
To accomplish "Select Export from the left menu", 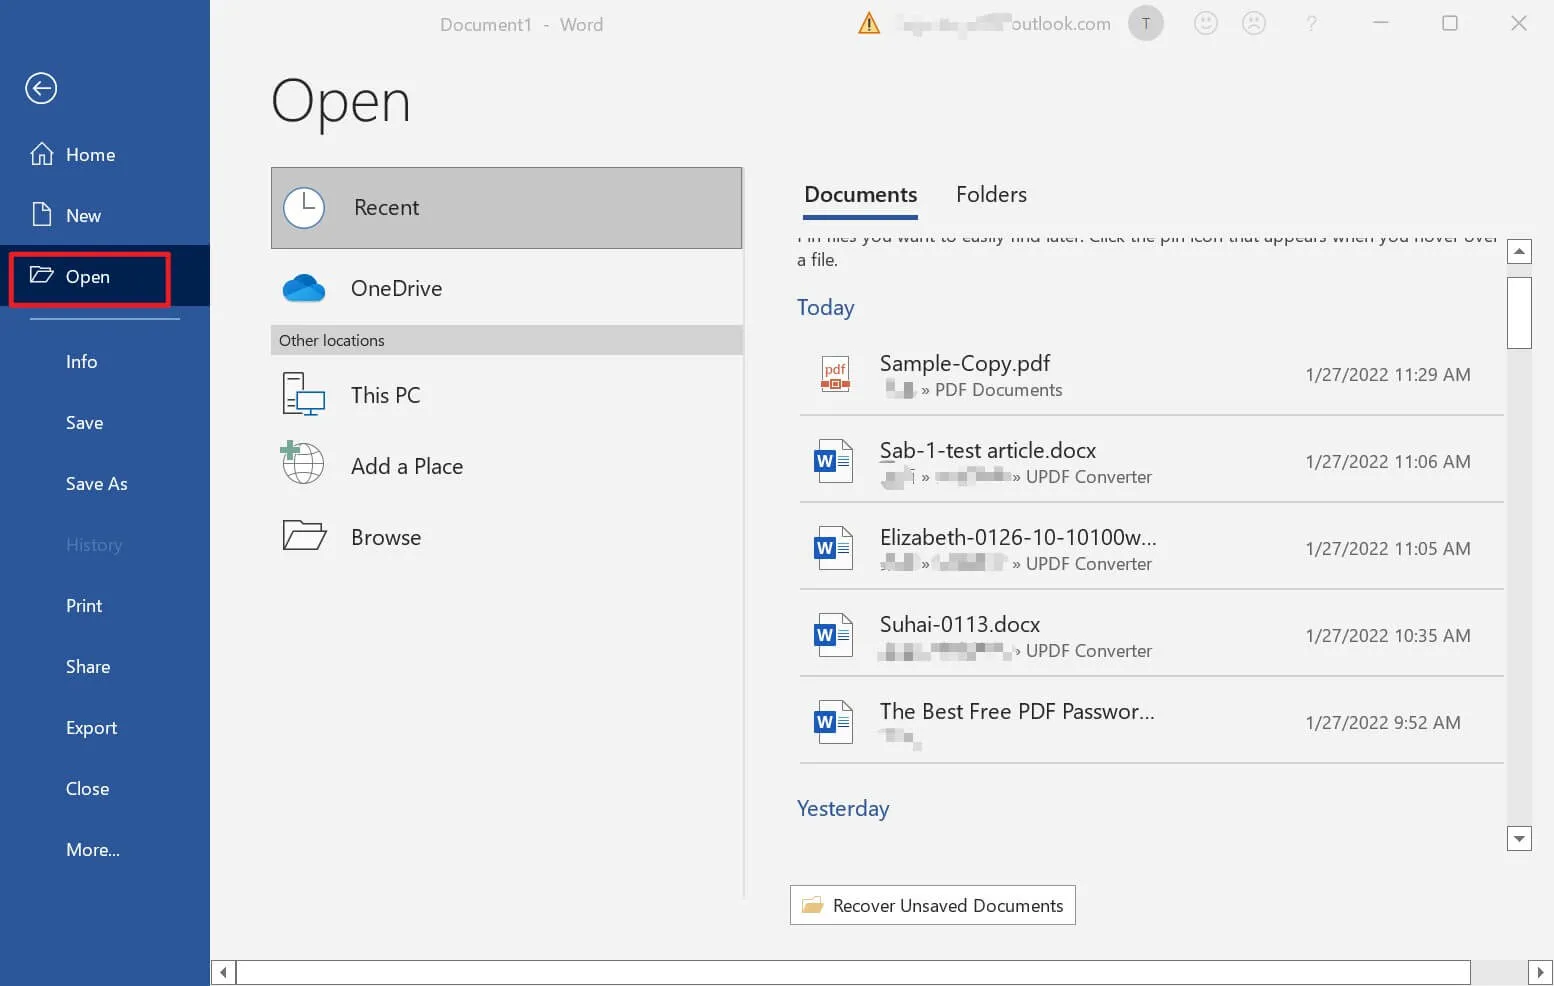I will tap(91, 728).
